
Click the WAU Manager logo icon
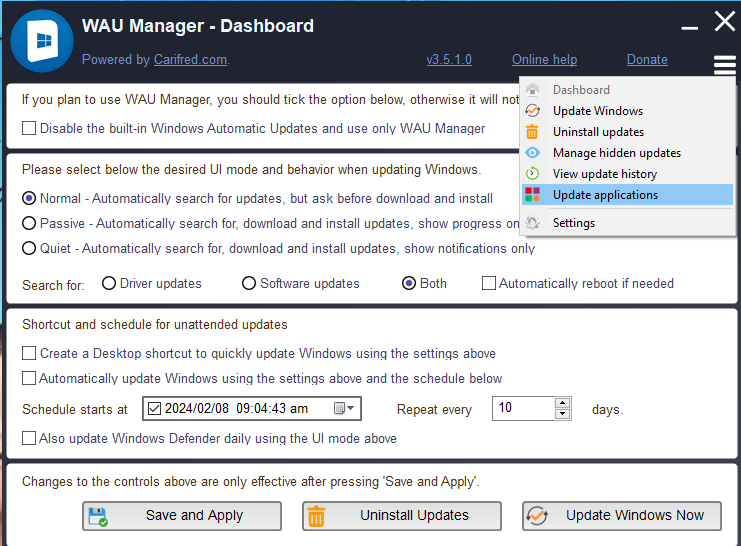(42, 41)
